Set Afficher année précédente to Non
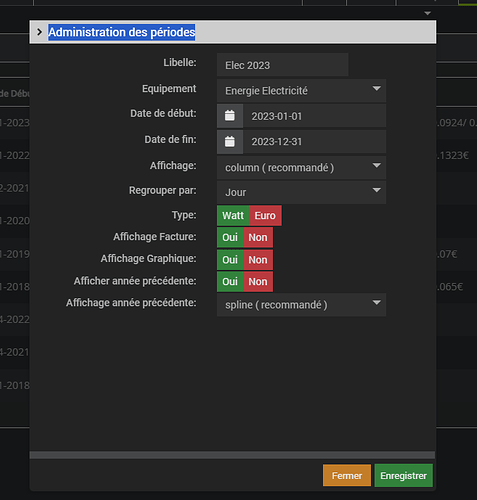Screen dimensions: 477x500 click(x=258, y=282)
